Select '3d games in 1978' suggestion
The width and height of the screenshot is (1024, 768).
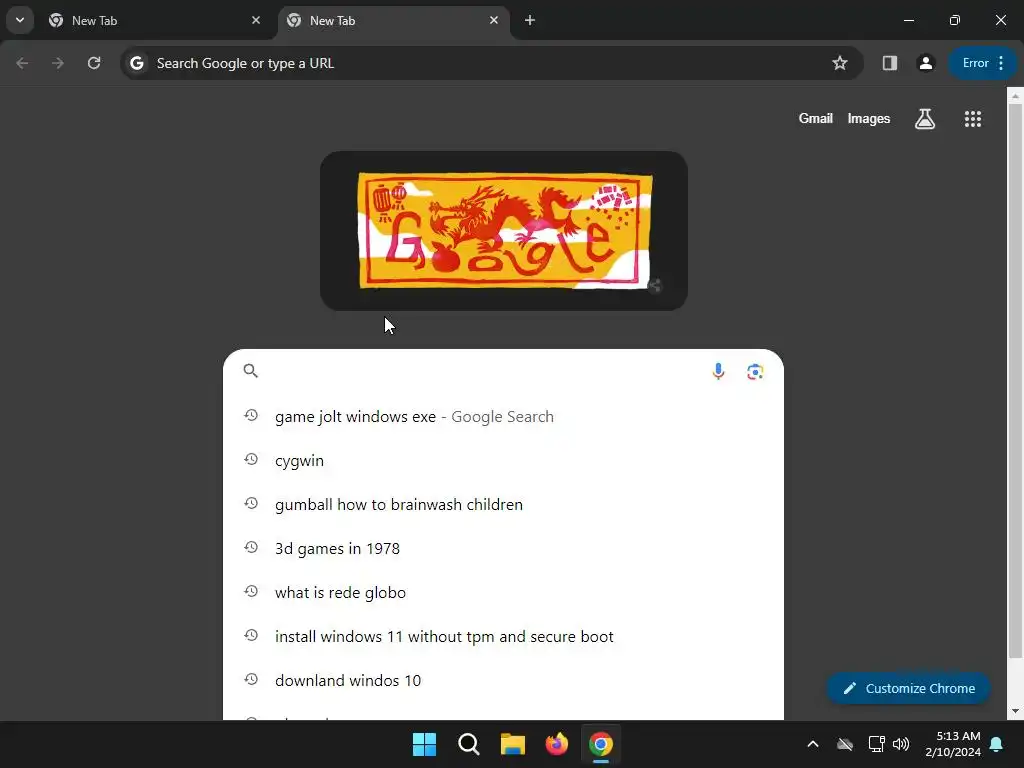(x=503, y=549)
